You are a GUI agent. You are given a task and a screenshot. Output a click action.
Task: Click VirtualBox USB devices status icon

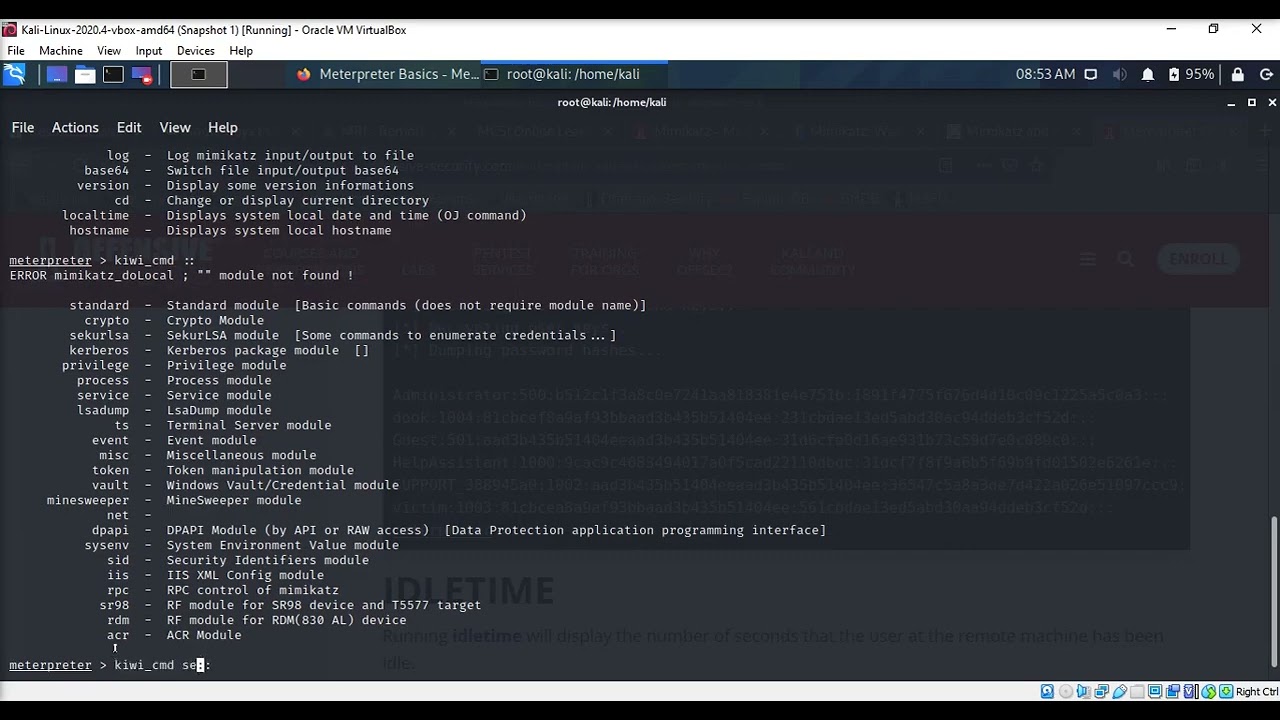[1119, 691]
